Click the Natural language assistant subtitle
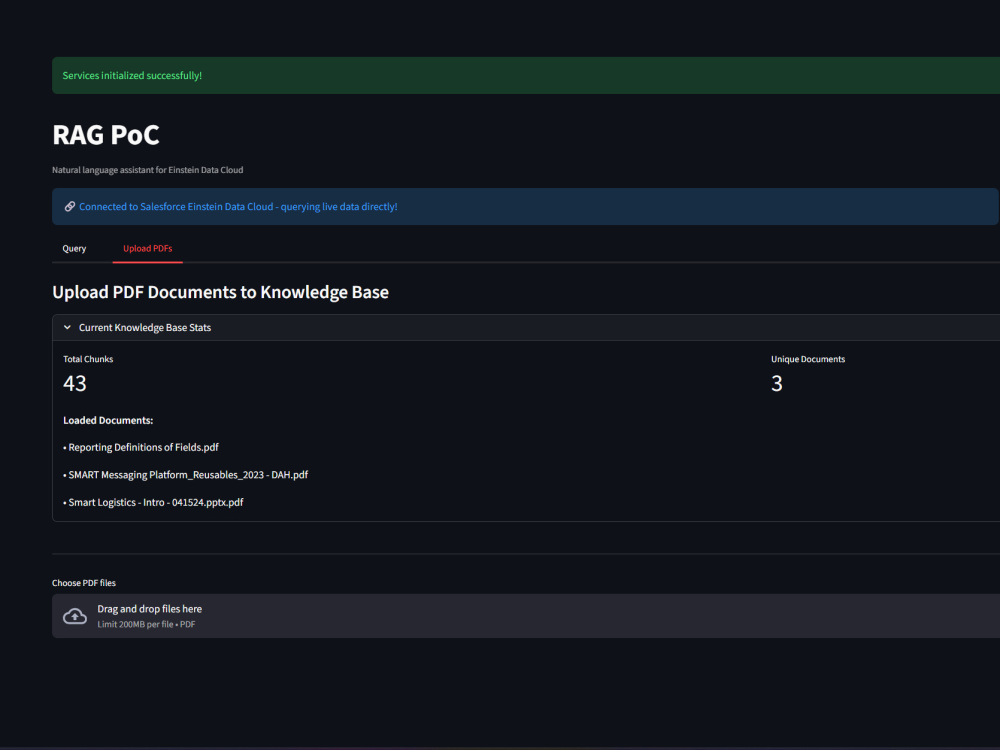1000x750 pixels. pyautogui.click(x=147, y=170)
